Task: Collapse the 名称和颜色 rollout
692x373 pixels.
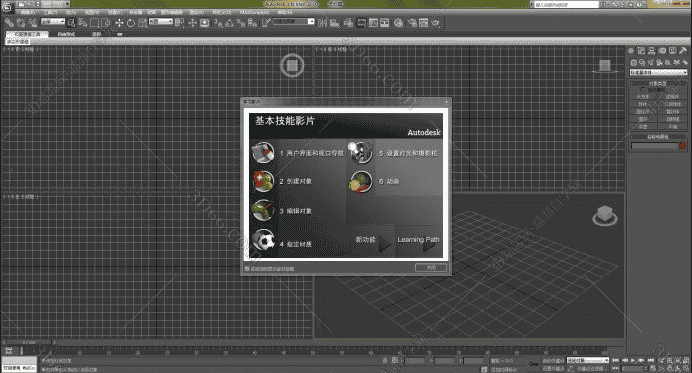Action: [658, 137]
